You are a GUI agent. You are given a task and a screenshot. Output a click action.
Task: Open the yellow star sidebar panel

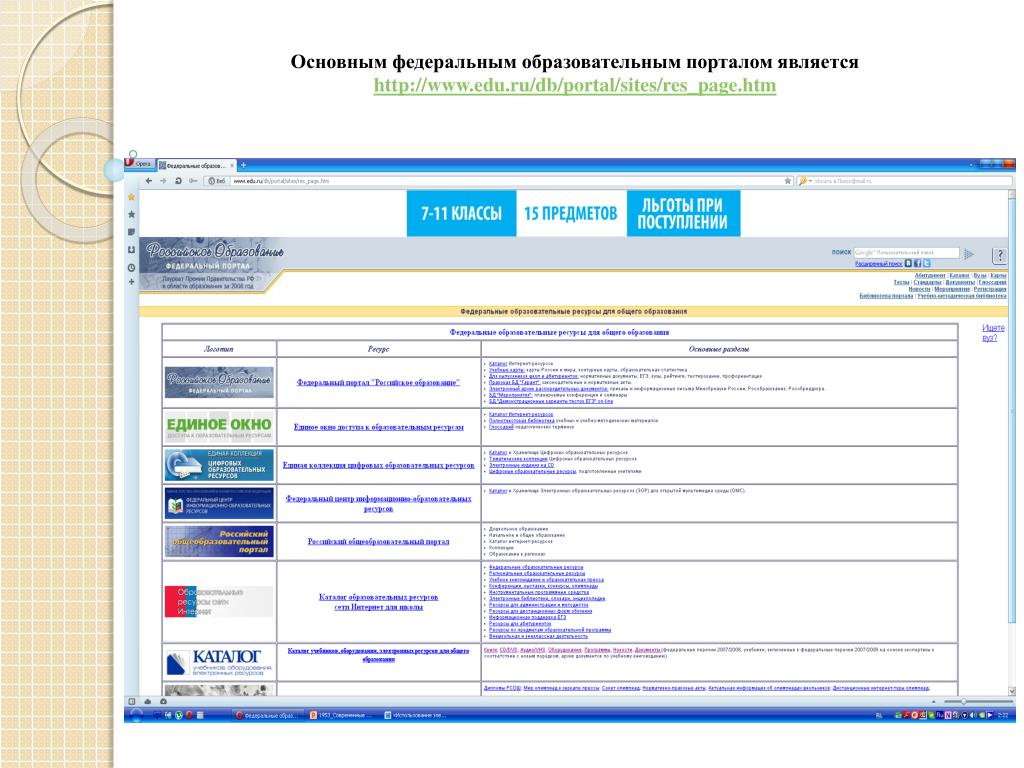pos(131,197)
